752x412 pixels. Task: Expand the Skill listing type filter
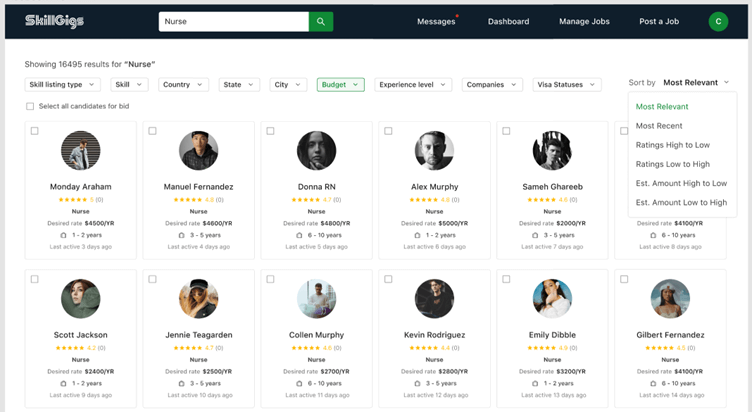(62, 85)
